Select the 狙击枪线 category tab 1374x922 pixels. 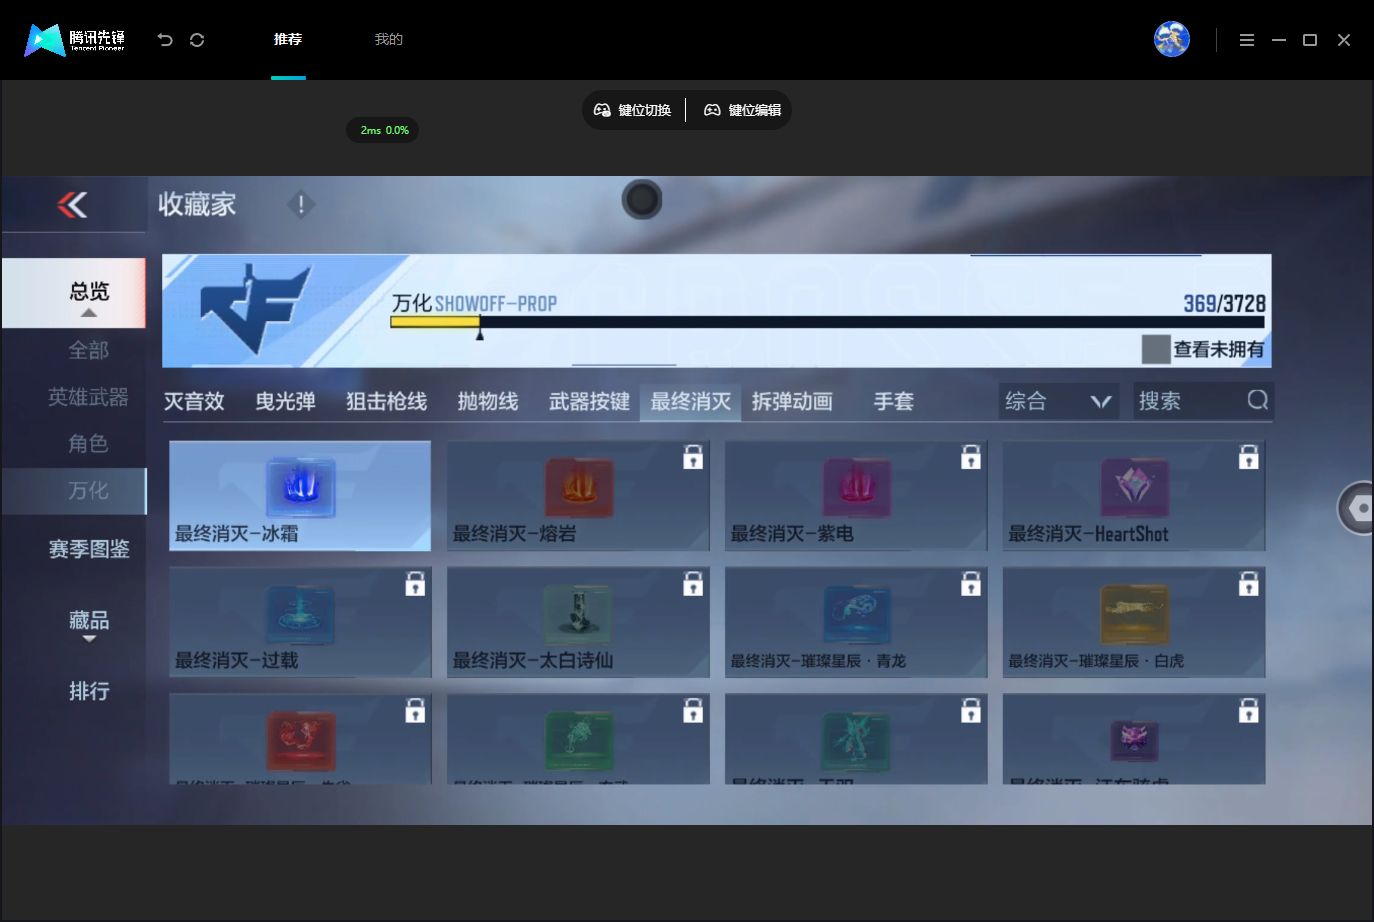[387, 402]
